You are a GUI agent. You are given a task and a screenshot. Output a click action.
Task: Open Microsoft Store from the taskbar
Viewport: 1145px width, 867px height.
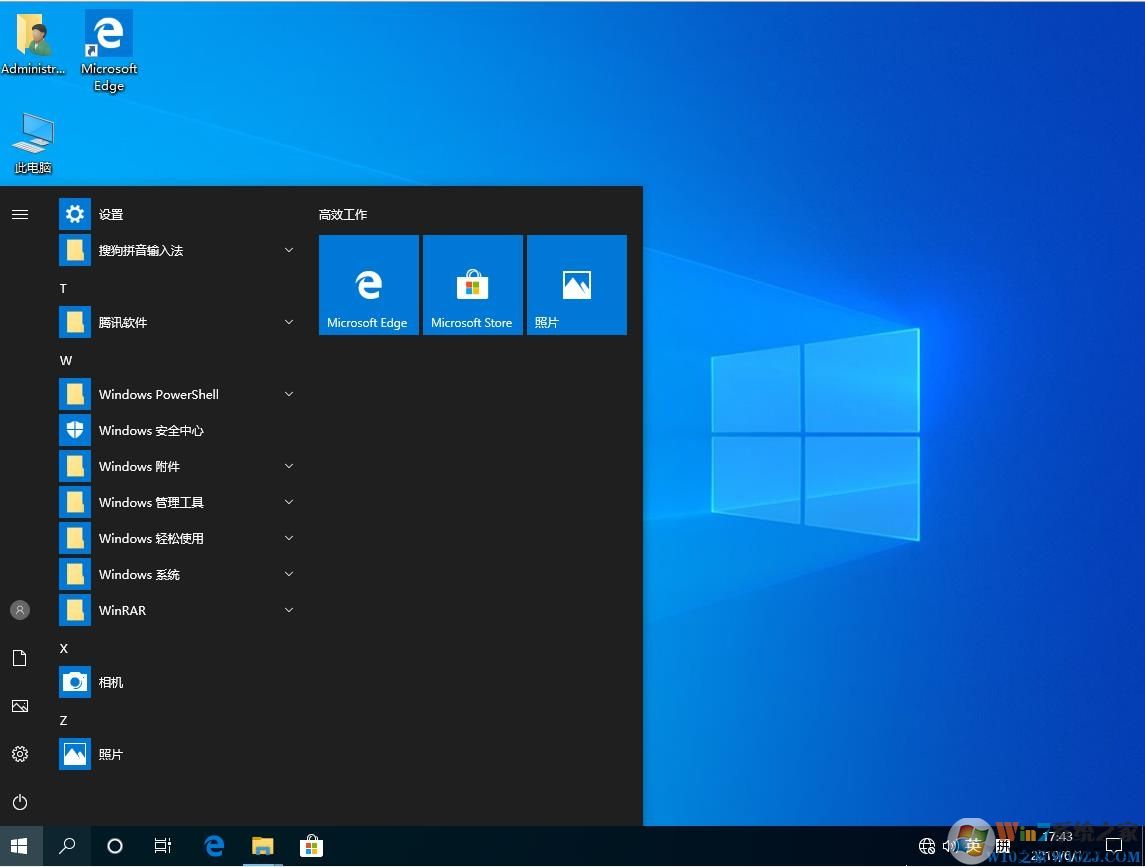(x=311, y=846)
